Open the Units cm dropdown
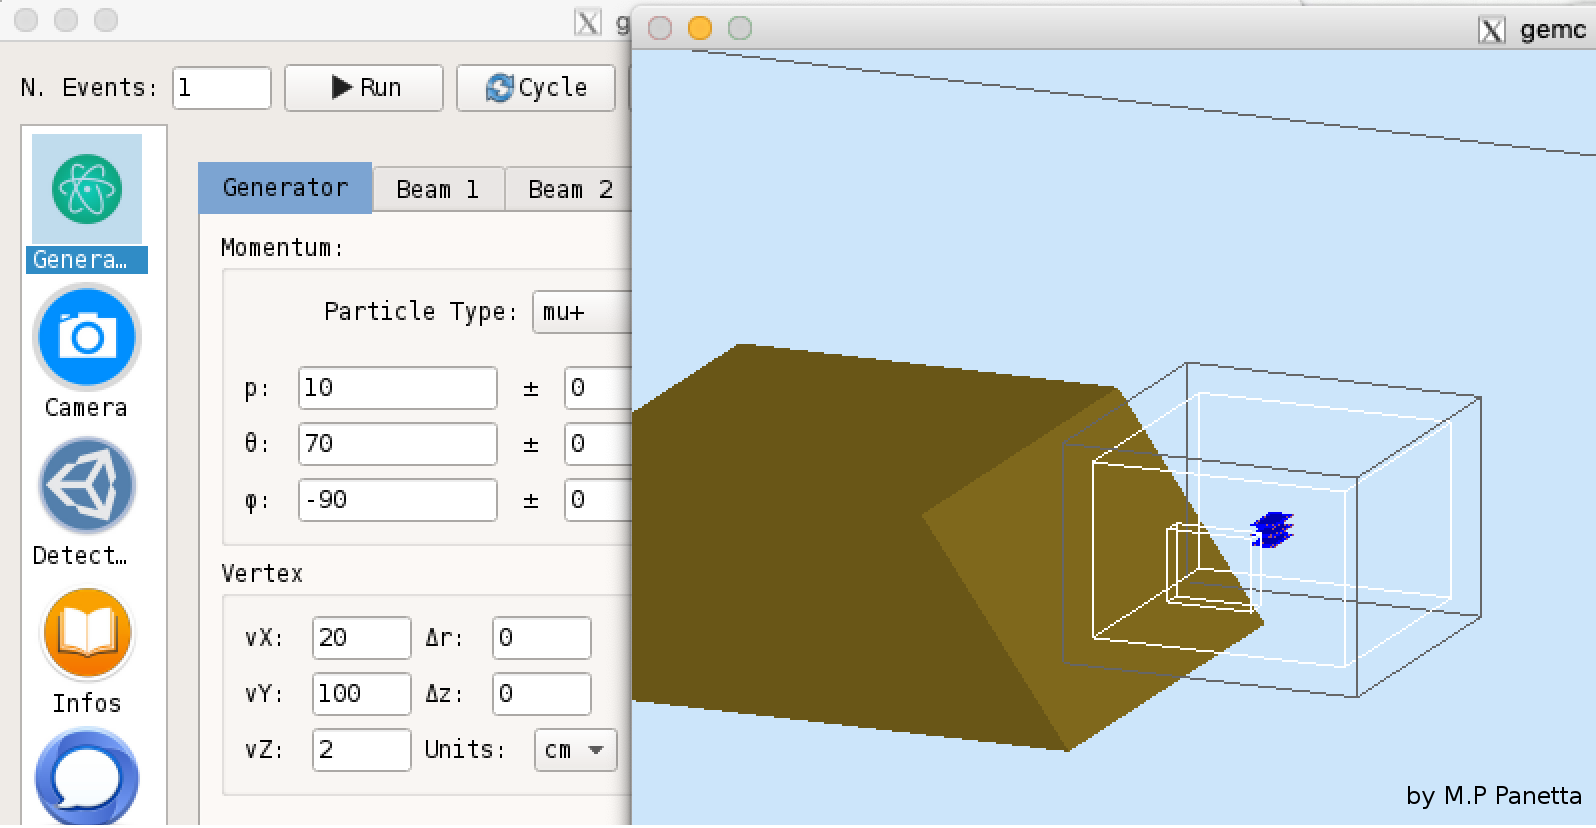The image size is (1596, 828). [575, 750]
